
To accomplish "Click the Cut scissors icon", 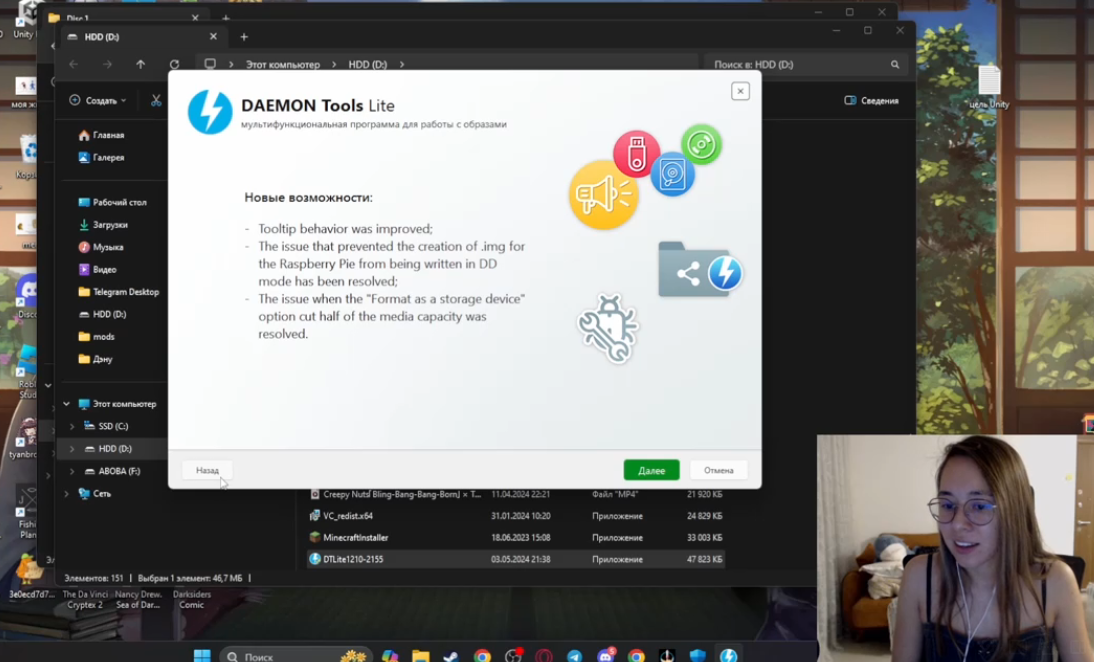I will click(156, 100).
